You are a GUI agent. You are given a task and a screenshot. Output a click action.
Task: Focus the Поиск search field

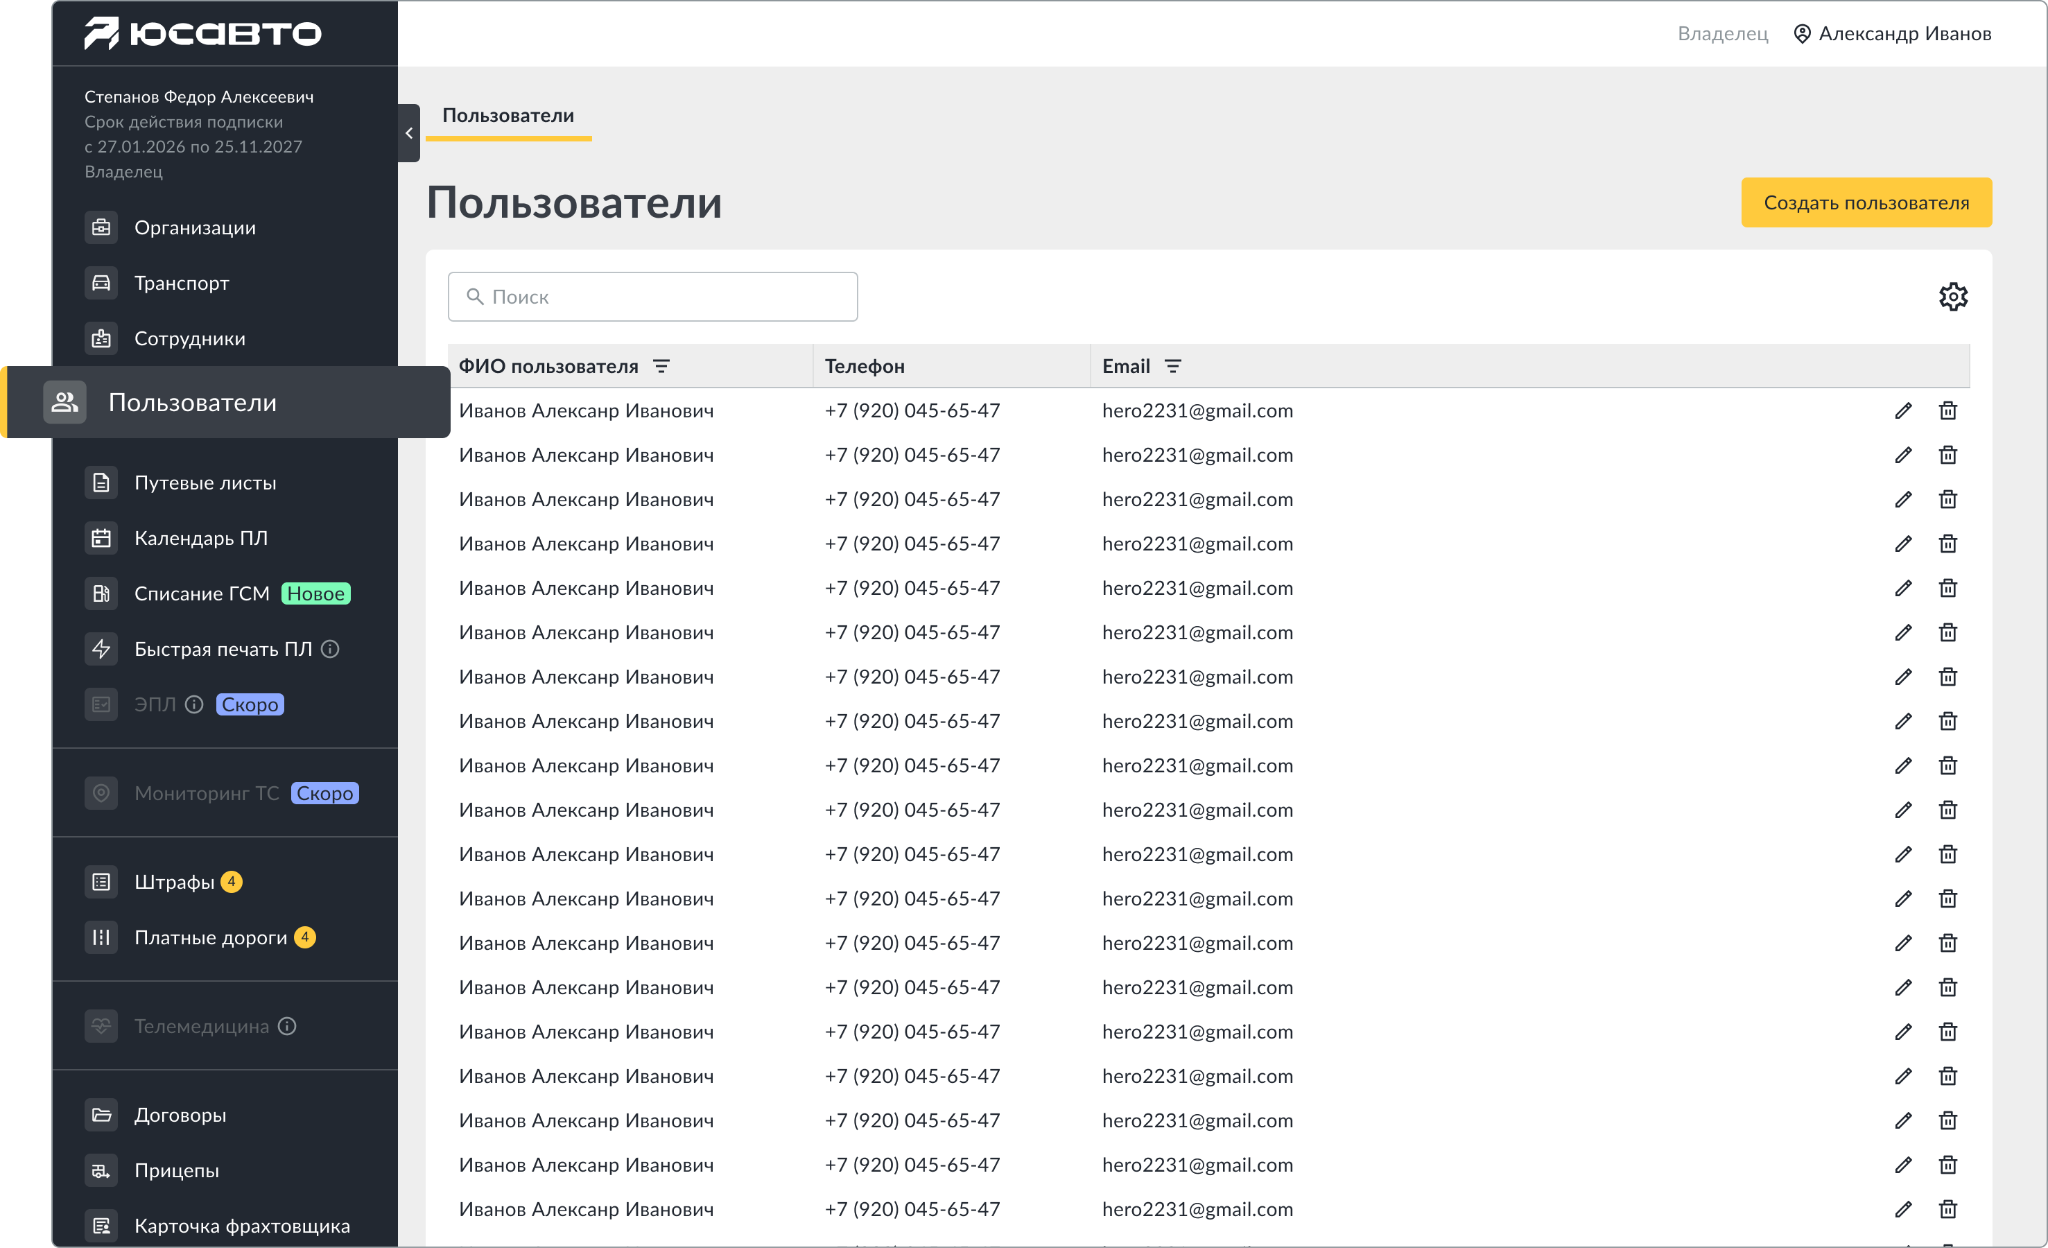pos(653,297)
